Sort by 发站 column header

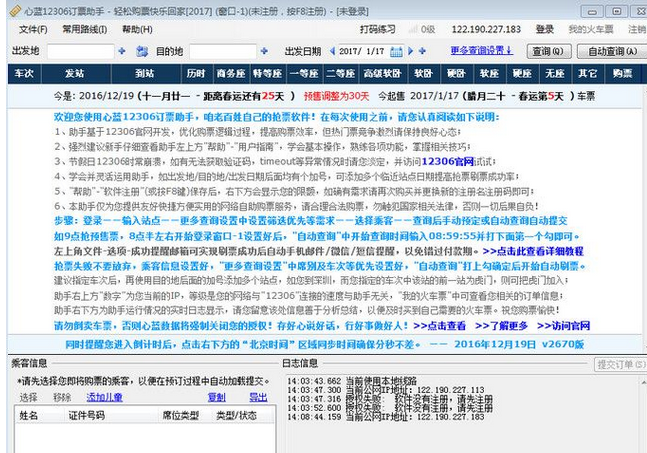coord(75,74)
